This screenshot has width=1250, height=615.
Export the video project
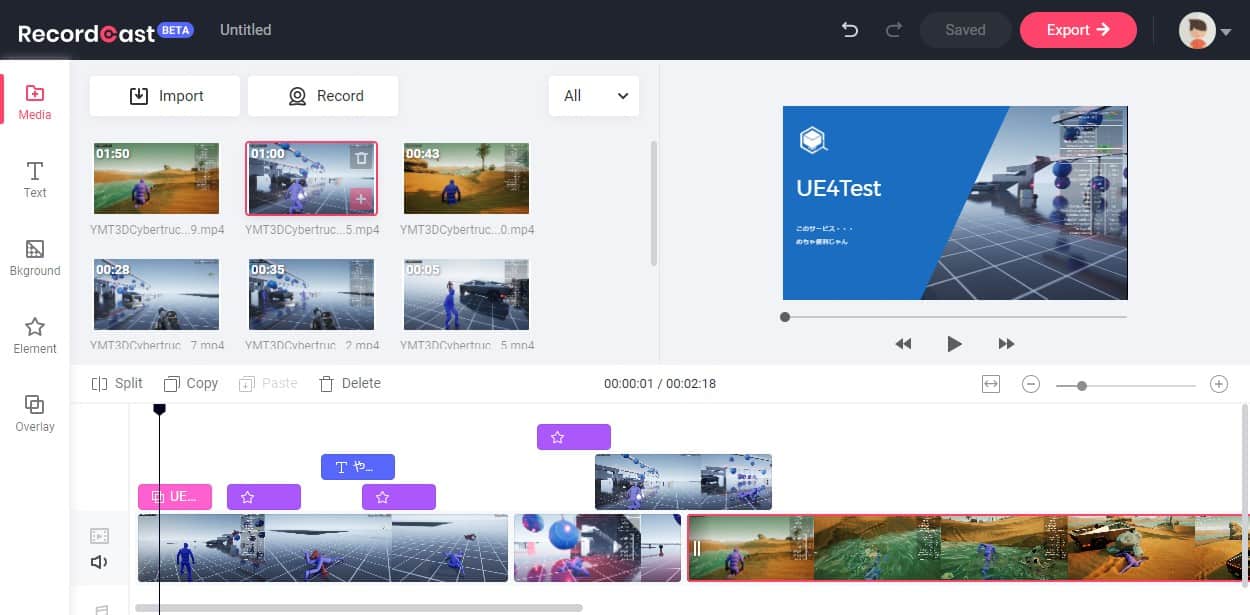(1078, 30)
